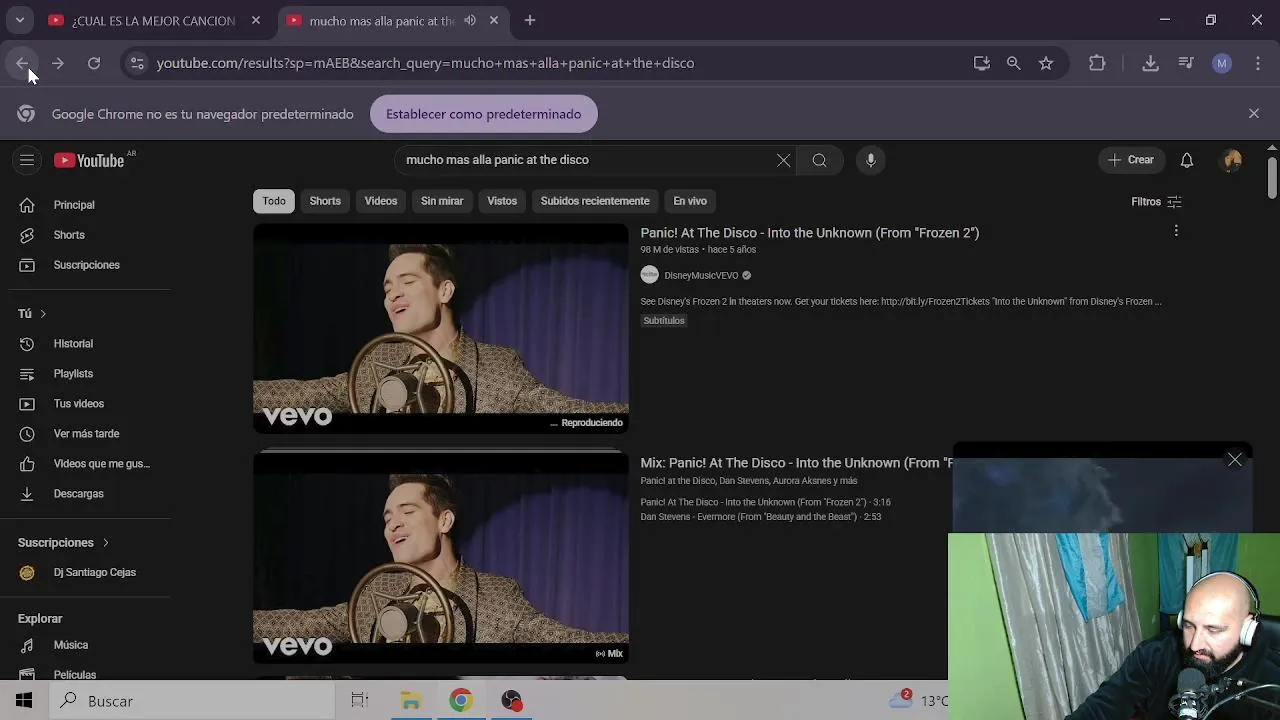Select the Todo filter chip

point(274,201)
